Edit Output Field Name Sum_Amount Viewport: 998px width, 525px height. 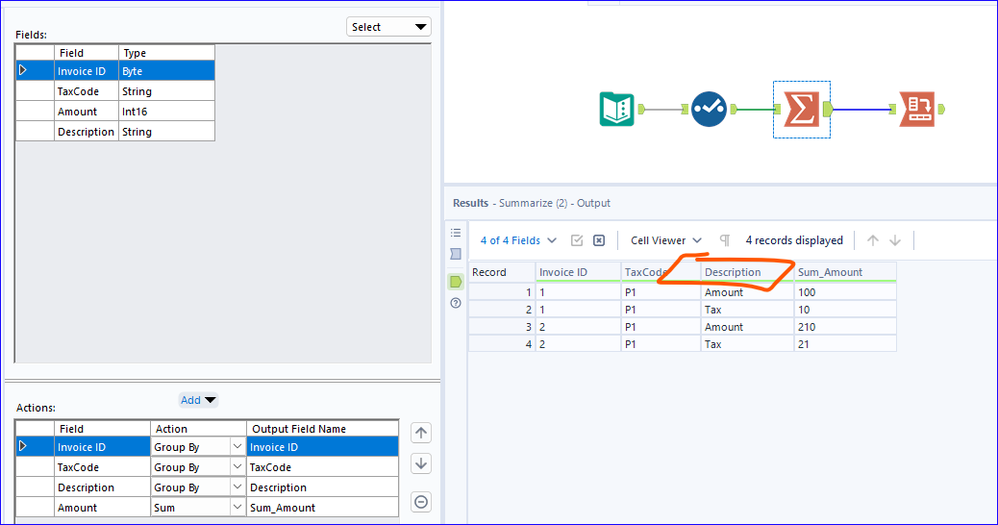tap(323, 508)
